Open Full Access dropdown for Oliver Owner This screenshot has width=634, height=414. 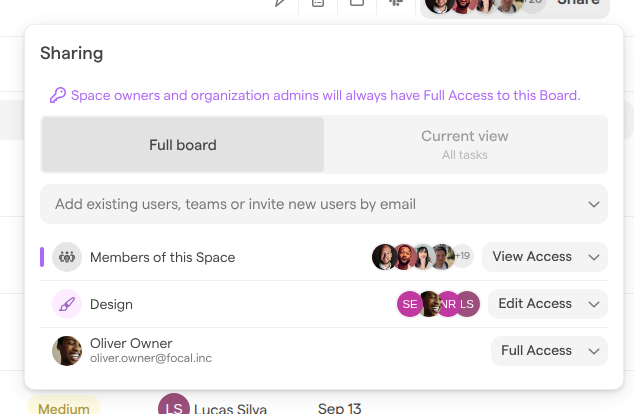(549, 351)
